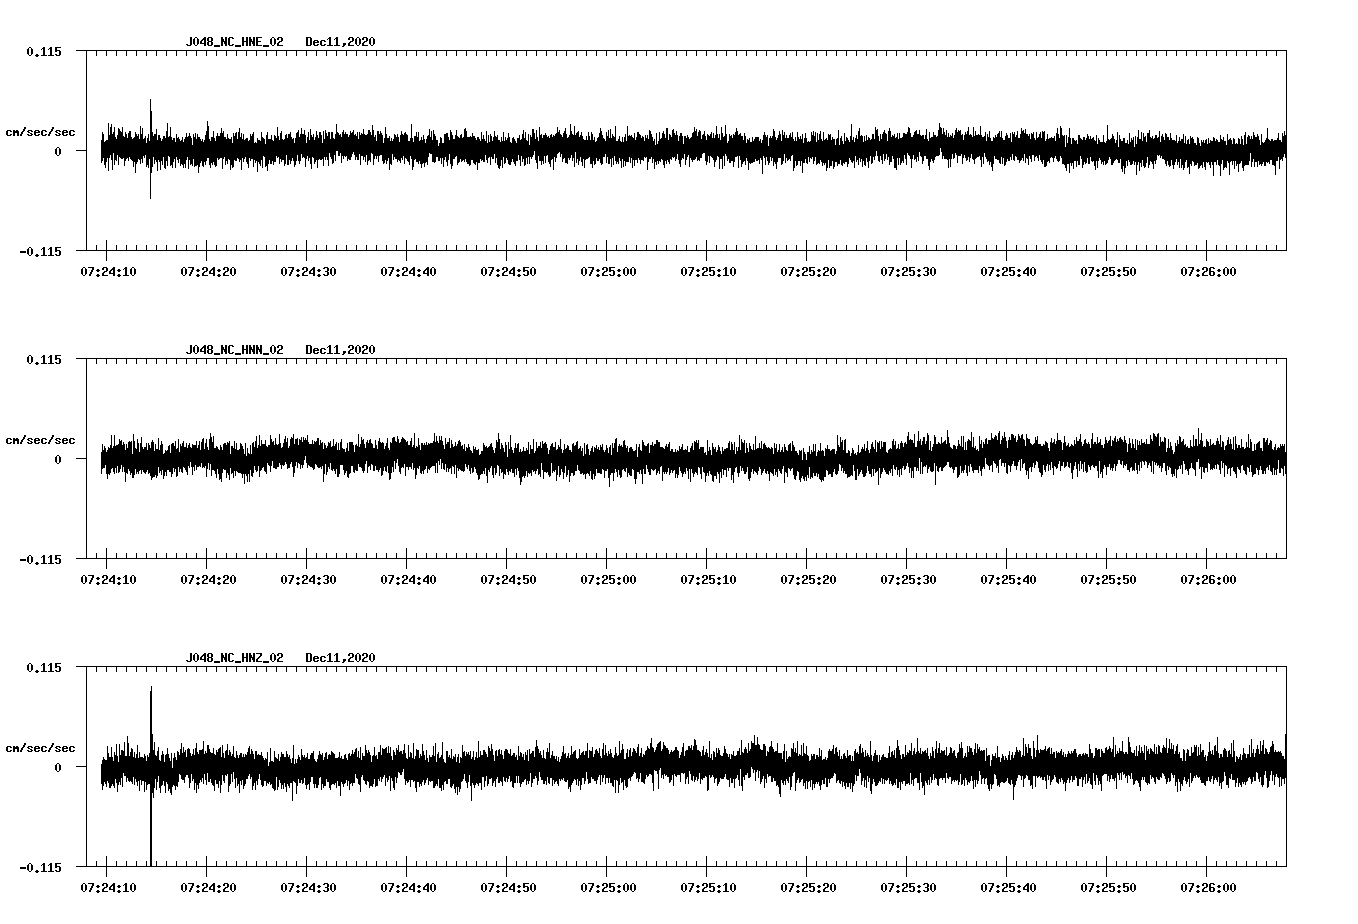
Task: Click the 07:24:10 time tick on top plot
Action: (108, 270)
